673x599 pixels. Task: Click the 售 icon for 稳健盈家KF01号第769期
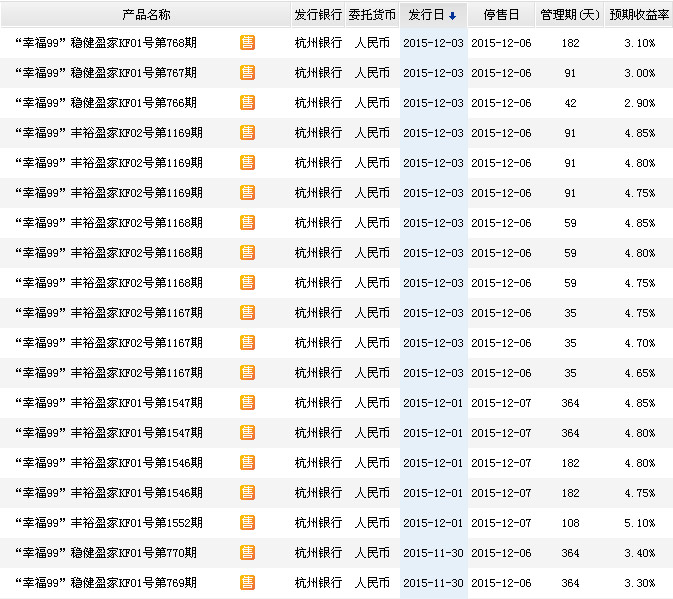[x=247, y=583]
